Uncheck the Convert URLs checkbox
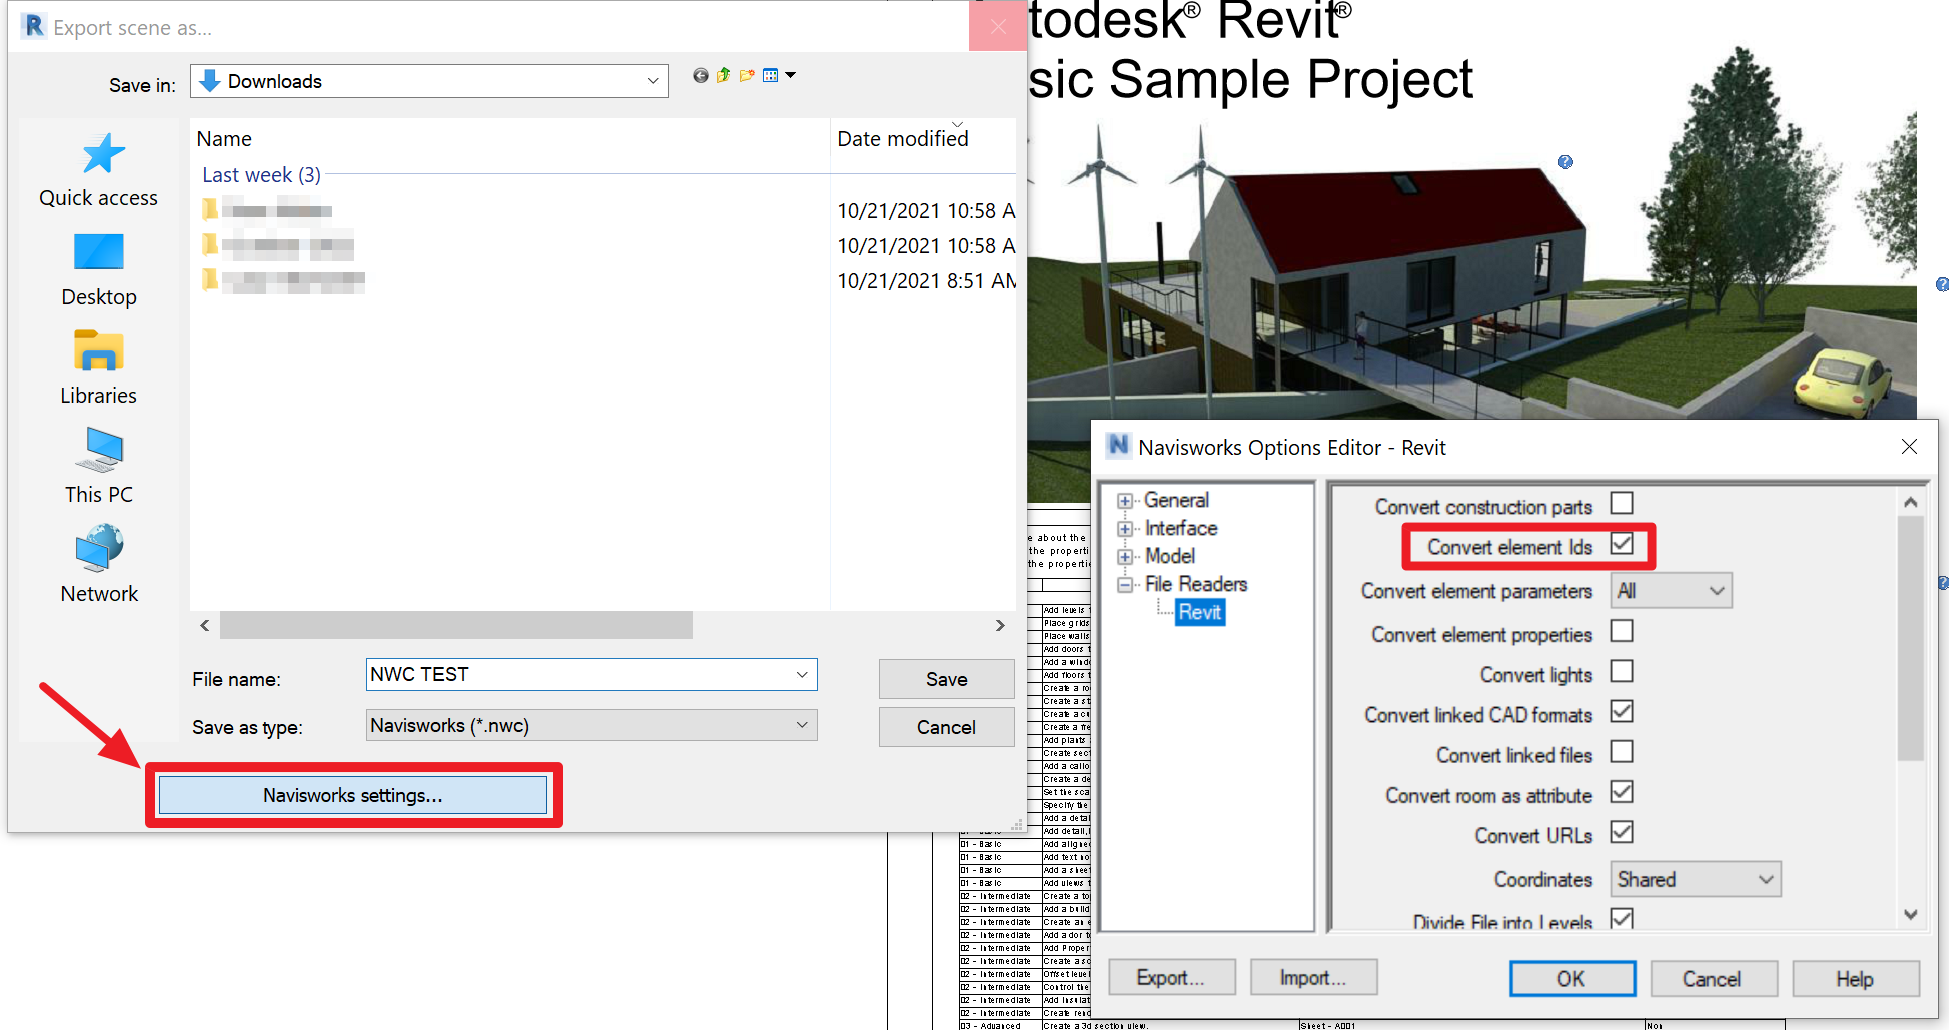The width and height of the screenshot is (1949, 1030). tap(1622, 832)
